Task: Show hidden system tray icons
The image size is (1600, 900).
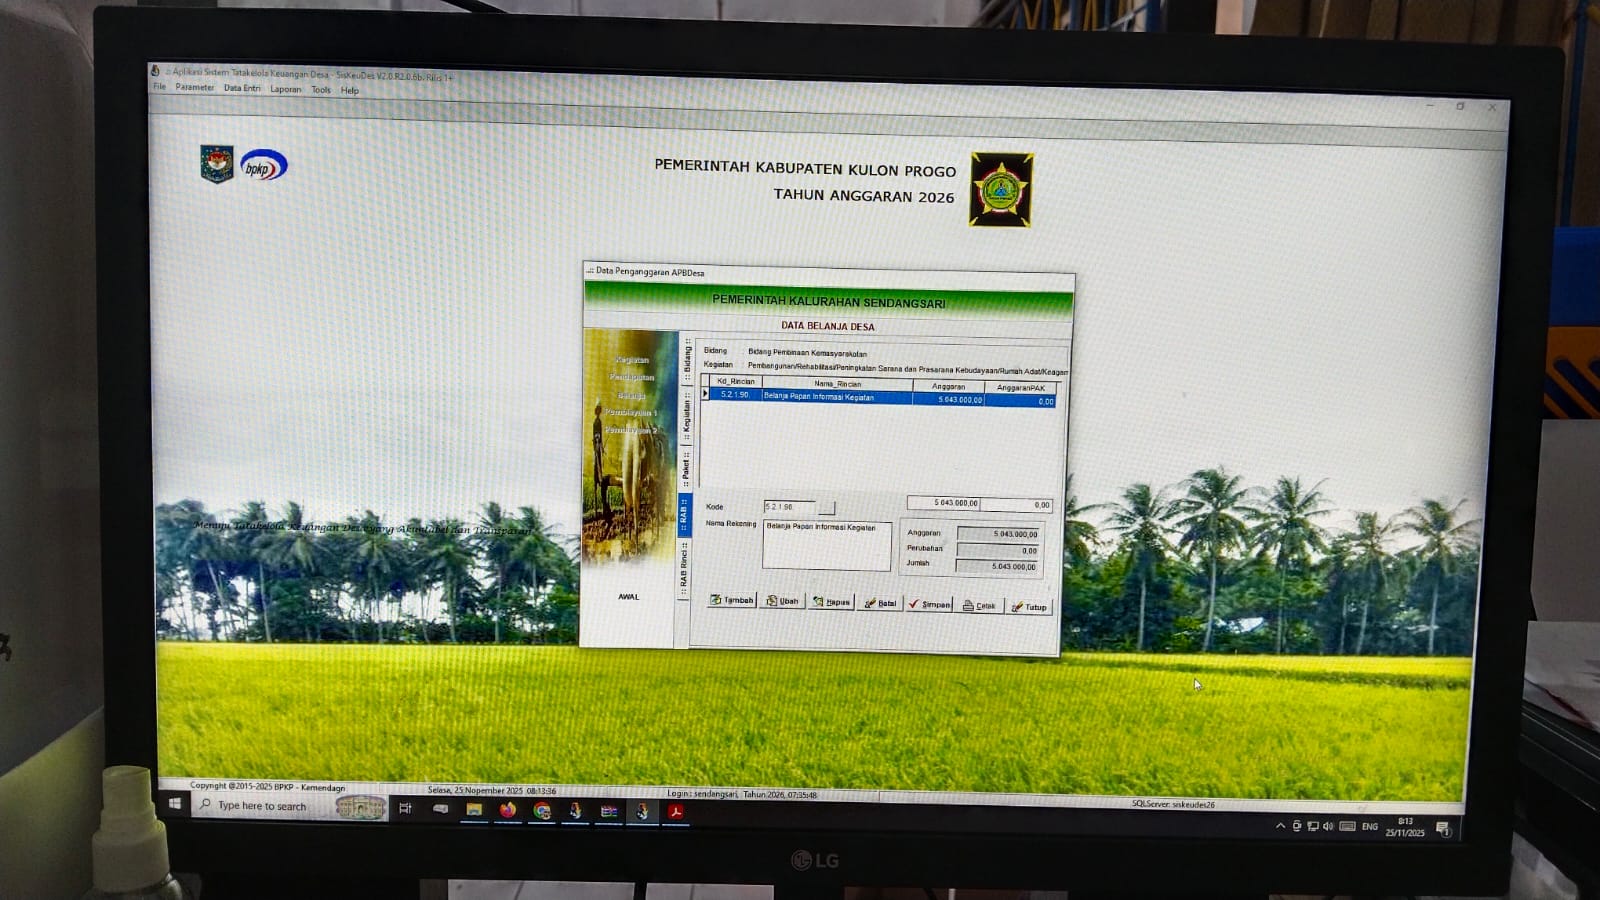Action: coord(1280,826)
